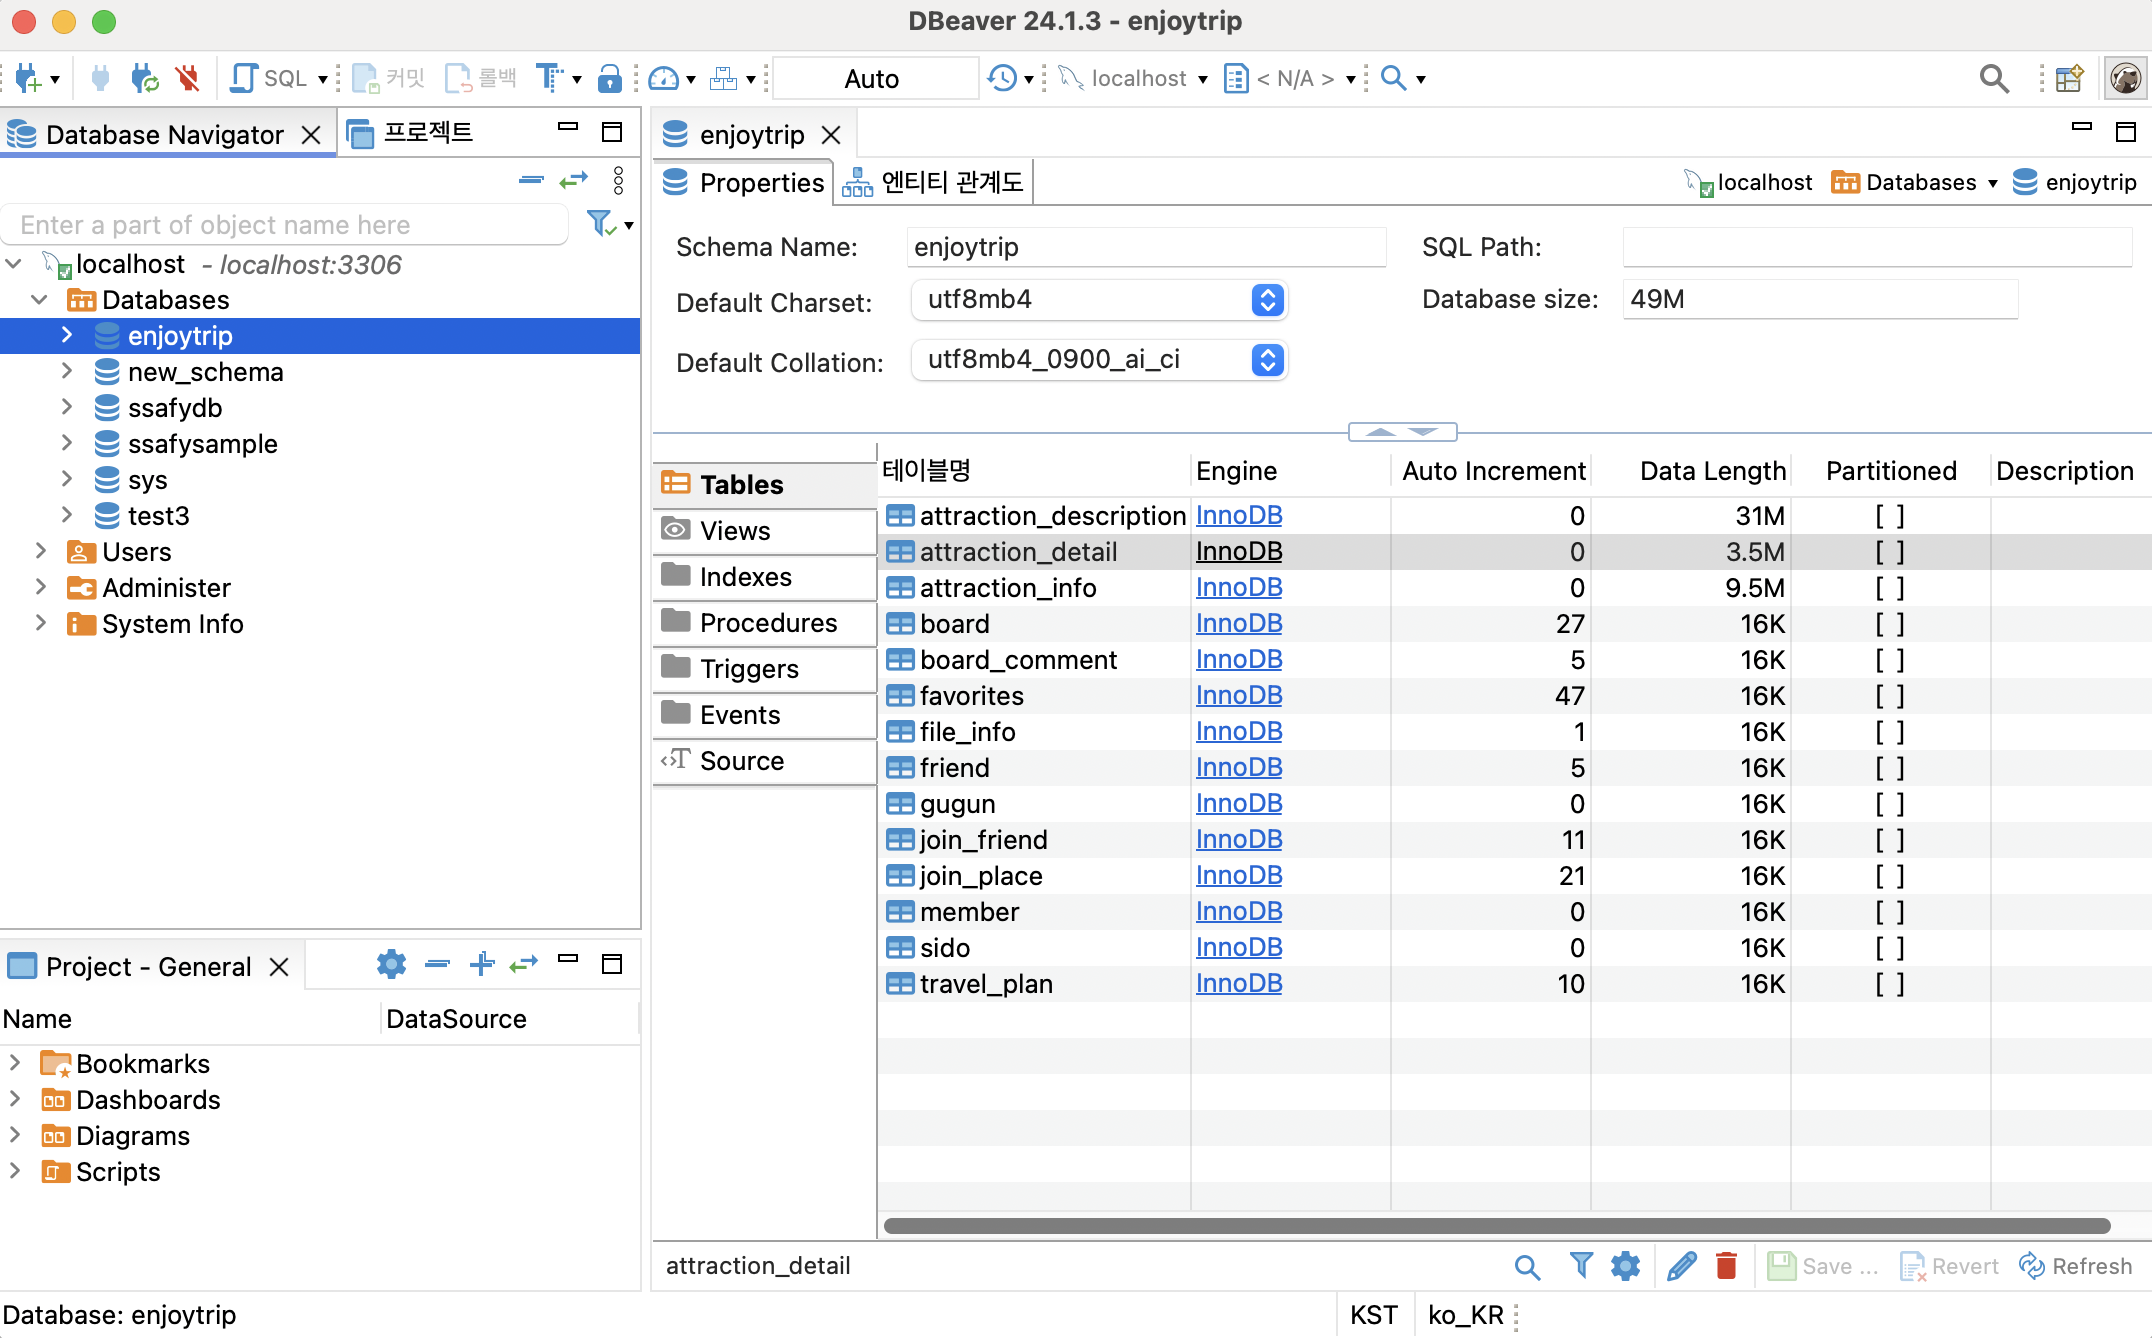The width and height of the screenshot is (2152, 1338).
Task: Expand the ssafydb database tree node
Action: click(x=67, y=408)
